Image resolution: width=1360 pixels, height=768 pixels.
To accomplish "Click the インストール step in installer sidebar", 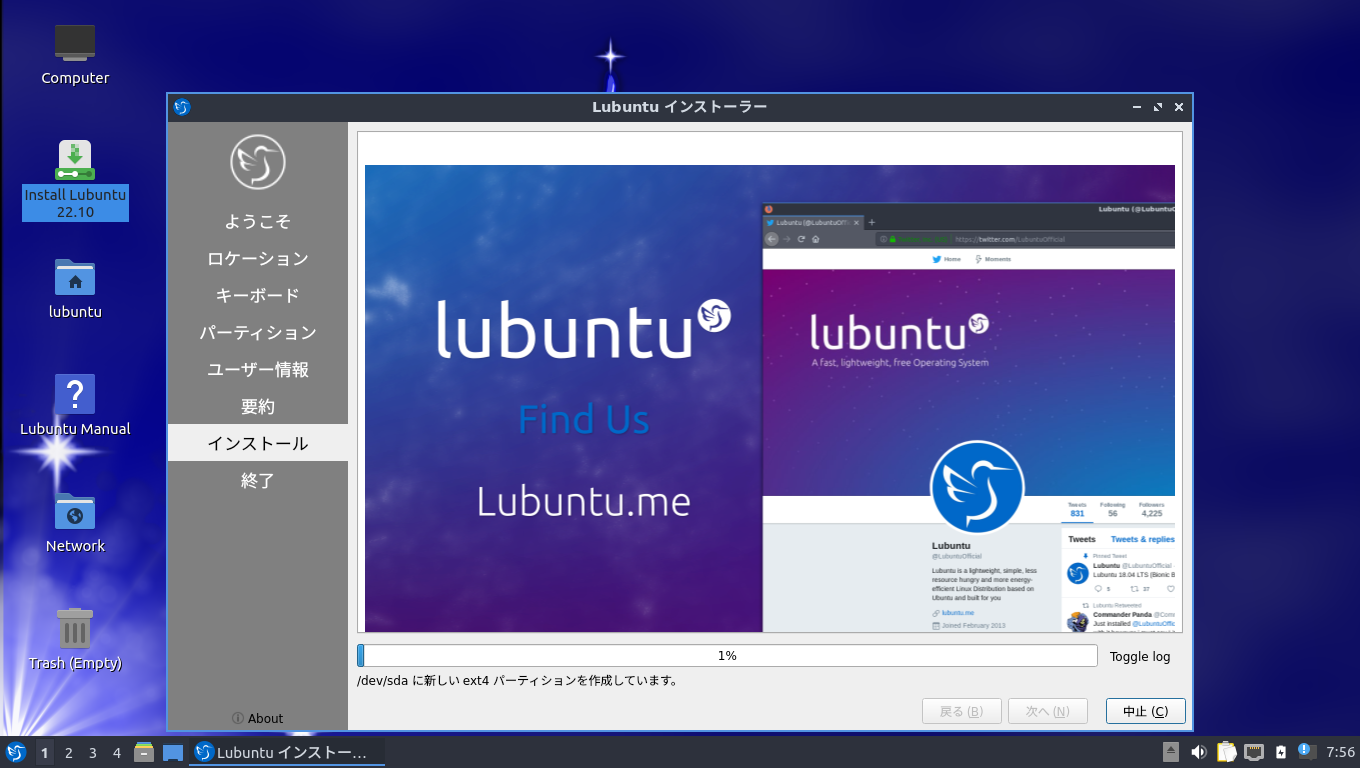I will point(258,443).
